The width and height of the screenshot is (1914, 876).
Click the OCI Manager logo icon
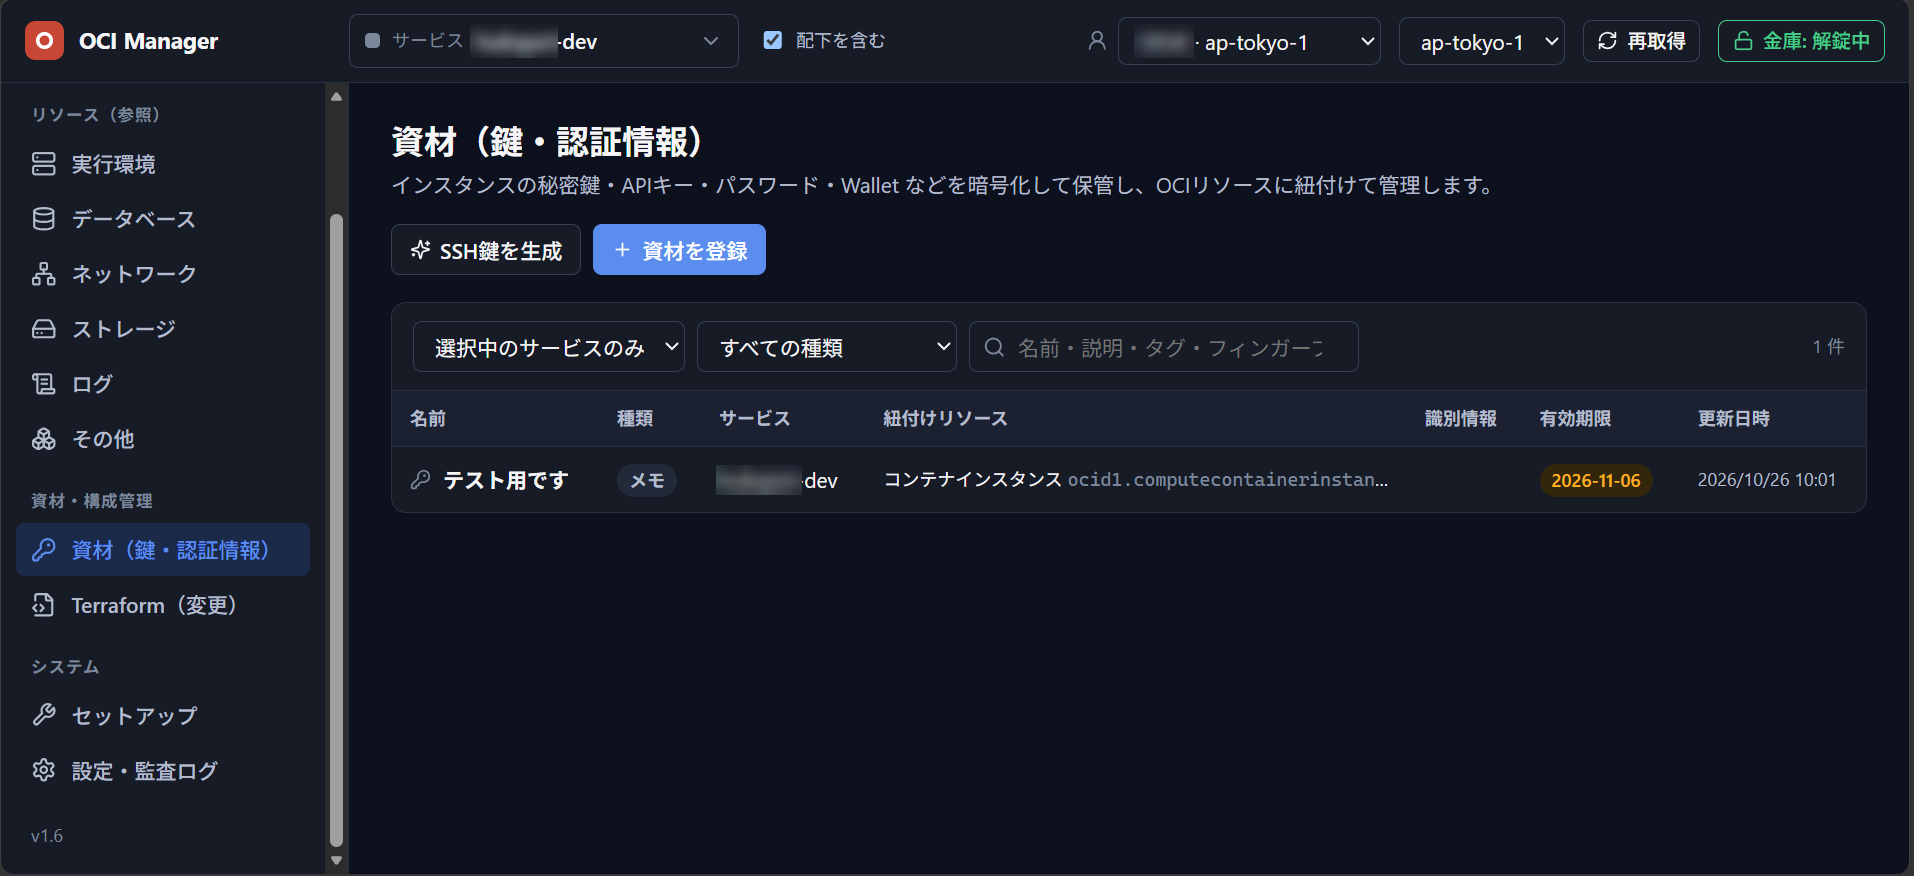pyautogui.click(x=44, y=41)
